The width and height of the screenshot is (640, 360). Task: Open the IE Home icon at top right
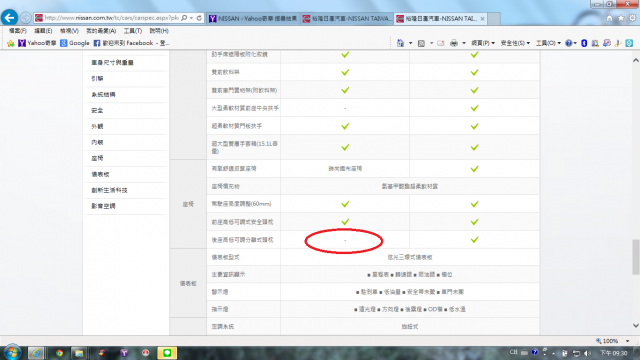click(609, 18)
